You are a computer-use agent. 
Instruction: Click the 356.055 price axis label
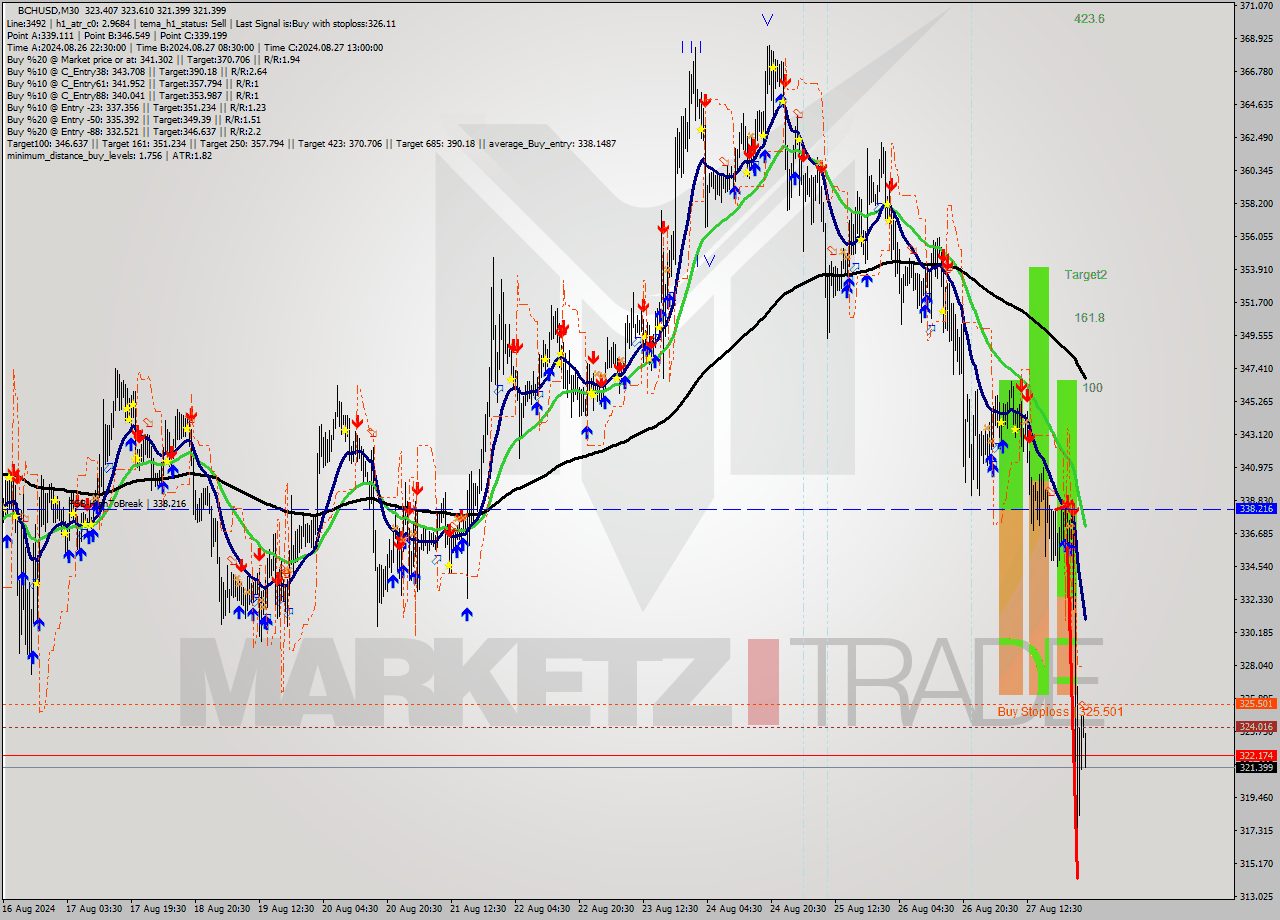1256,237
